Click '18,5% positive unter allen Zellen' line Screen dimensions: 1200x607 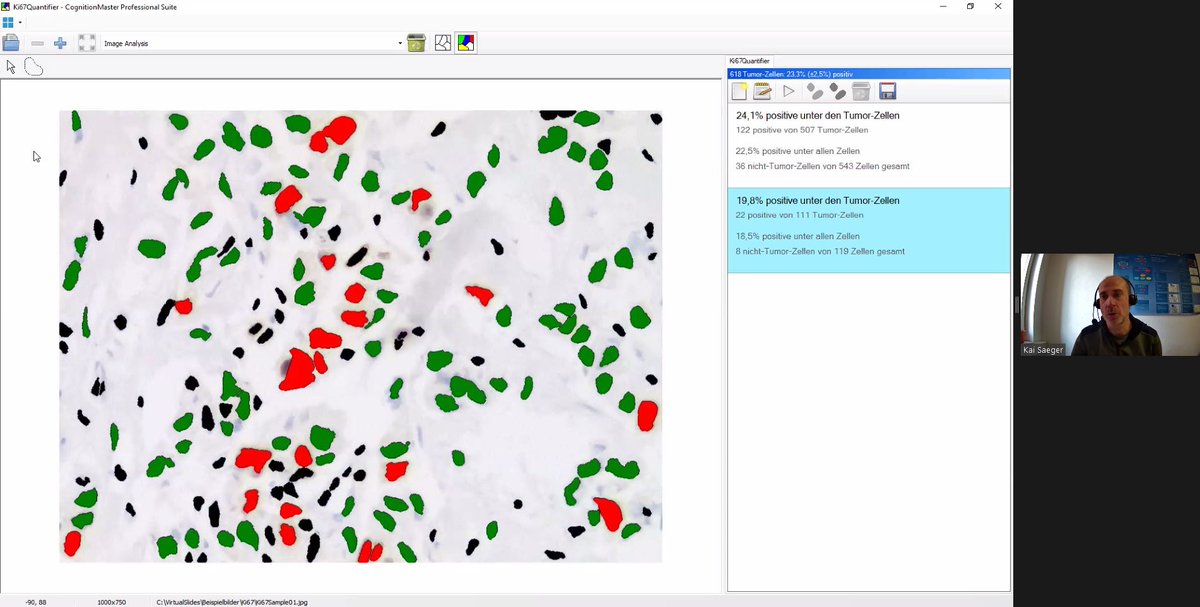(797, 236)
